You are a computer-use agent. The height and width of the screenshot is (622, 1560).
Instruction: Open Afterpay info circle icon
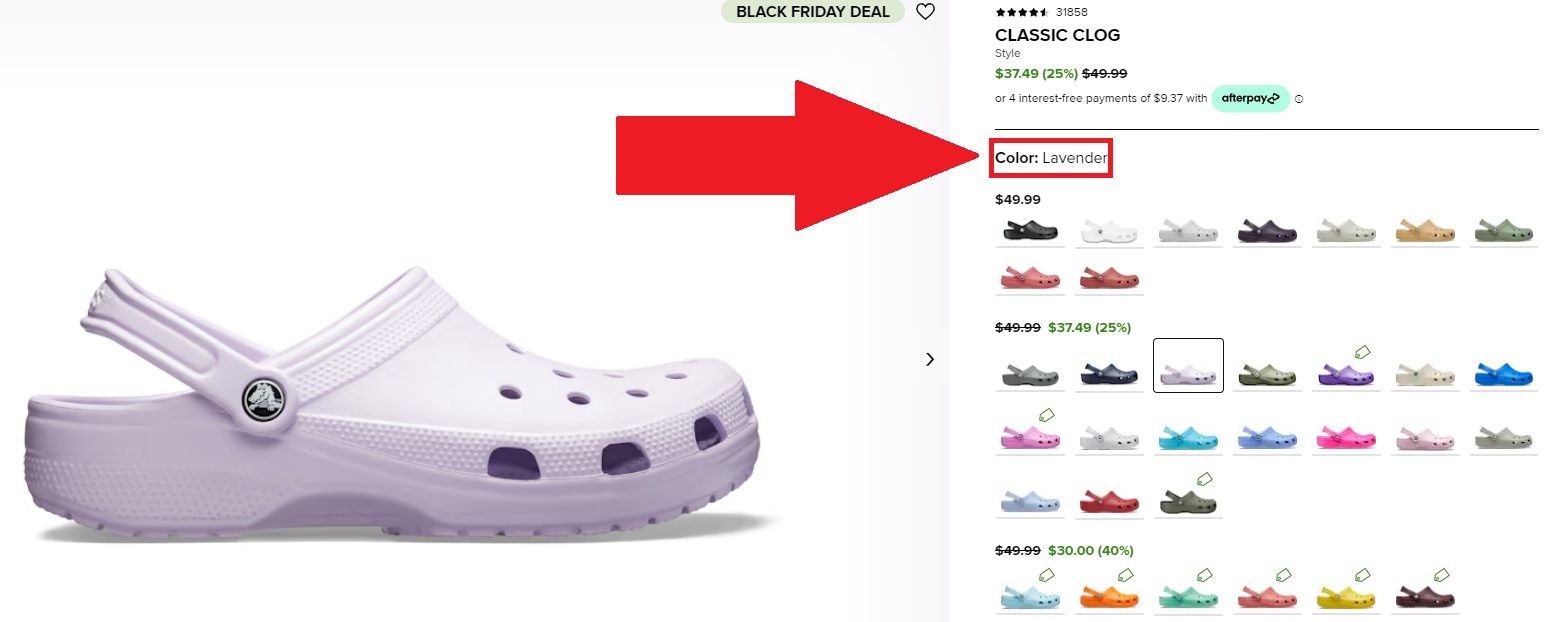1299,99
